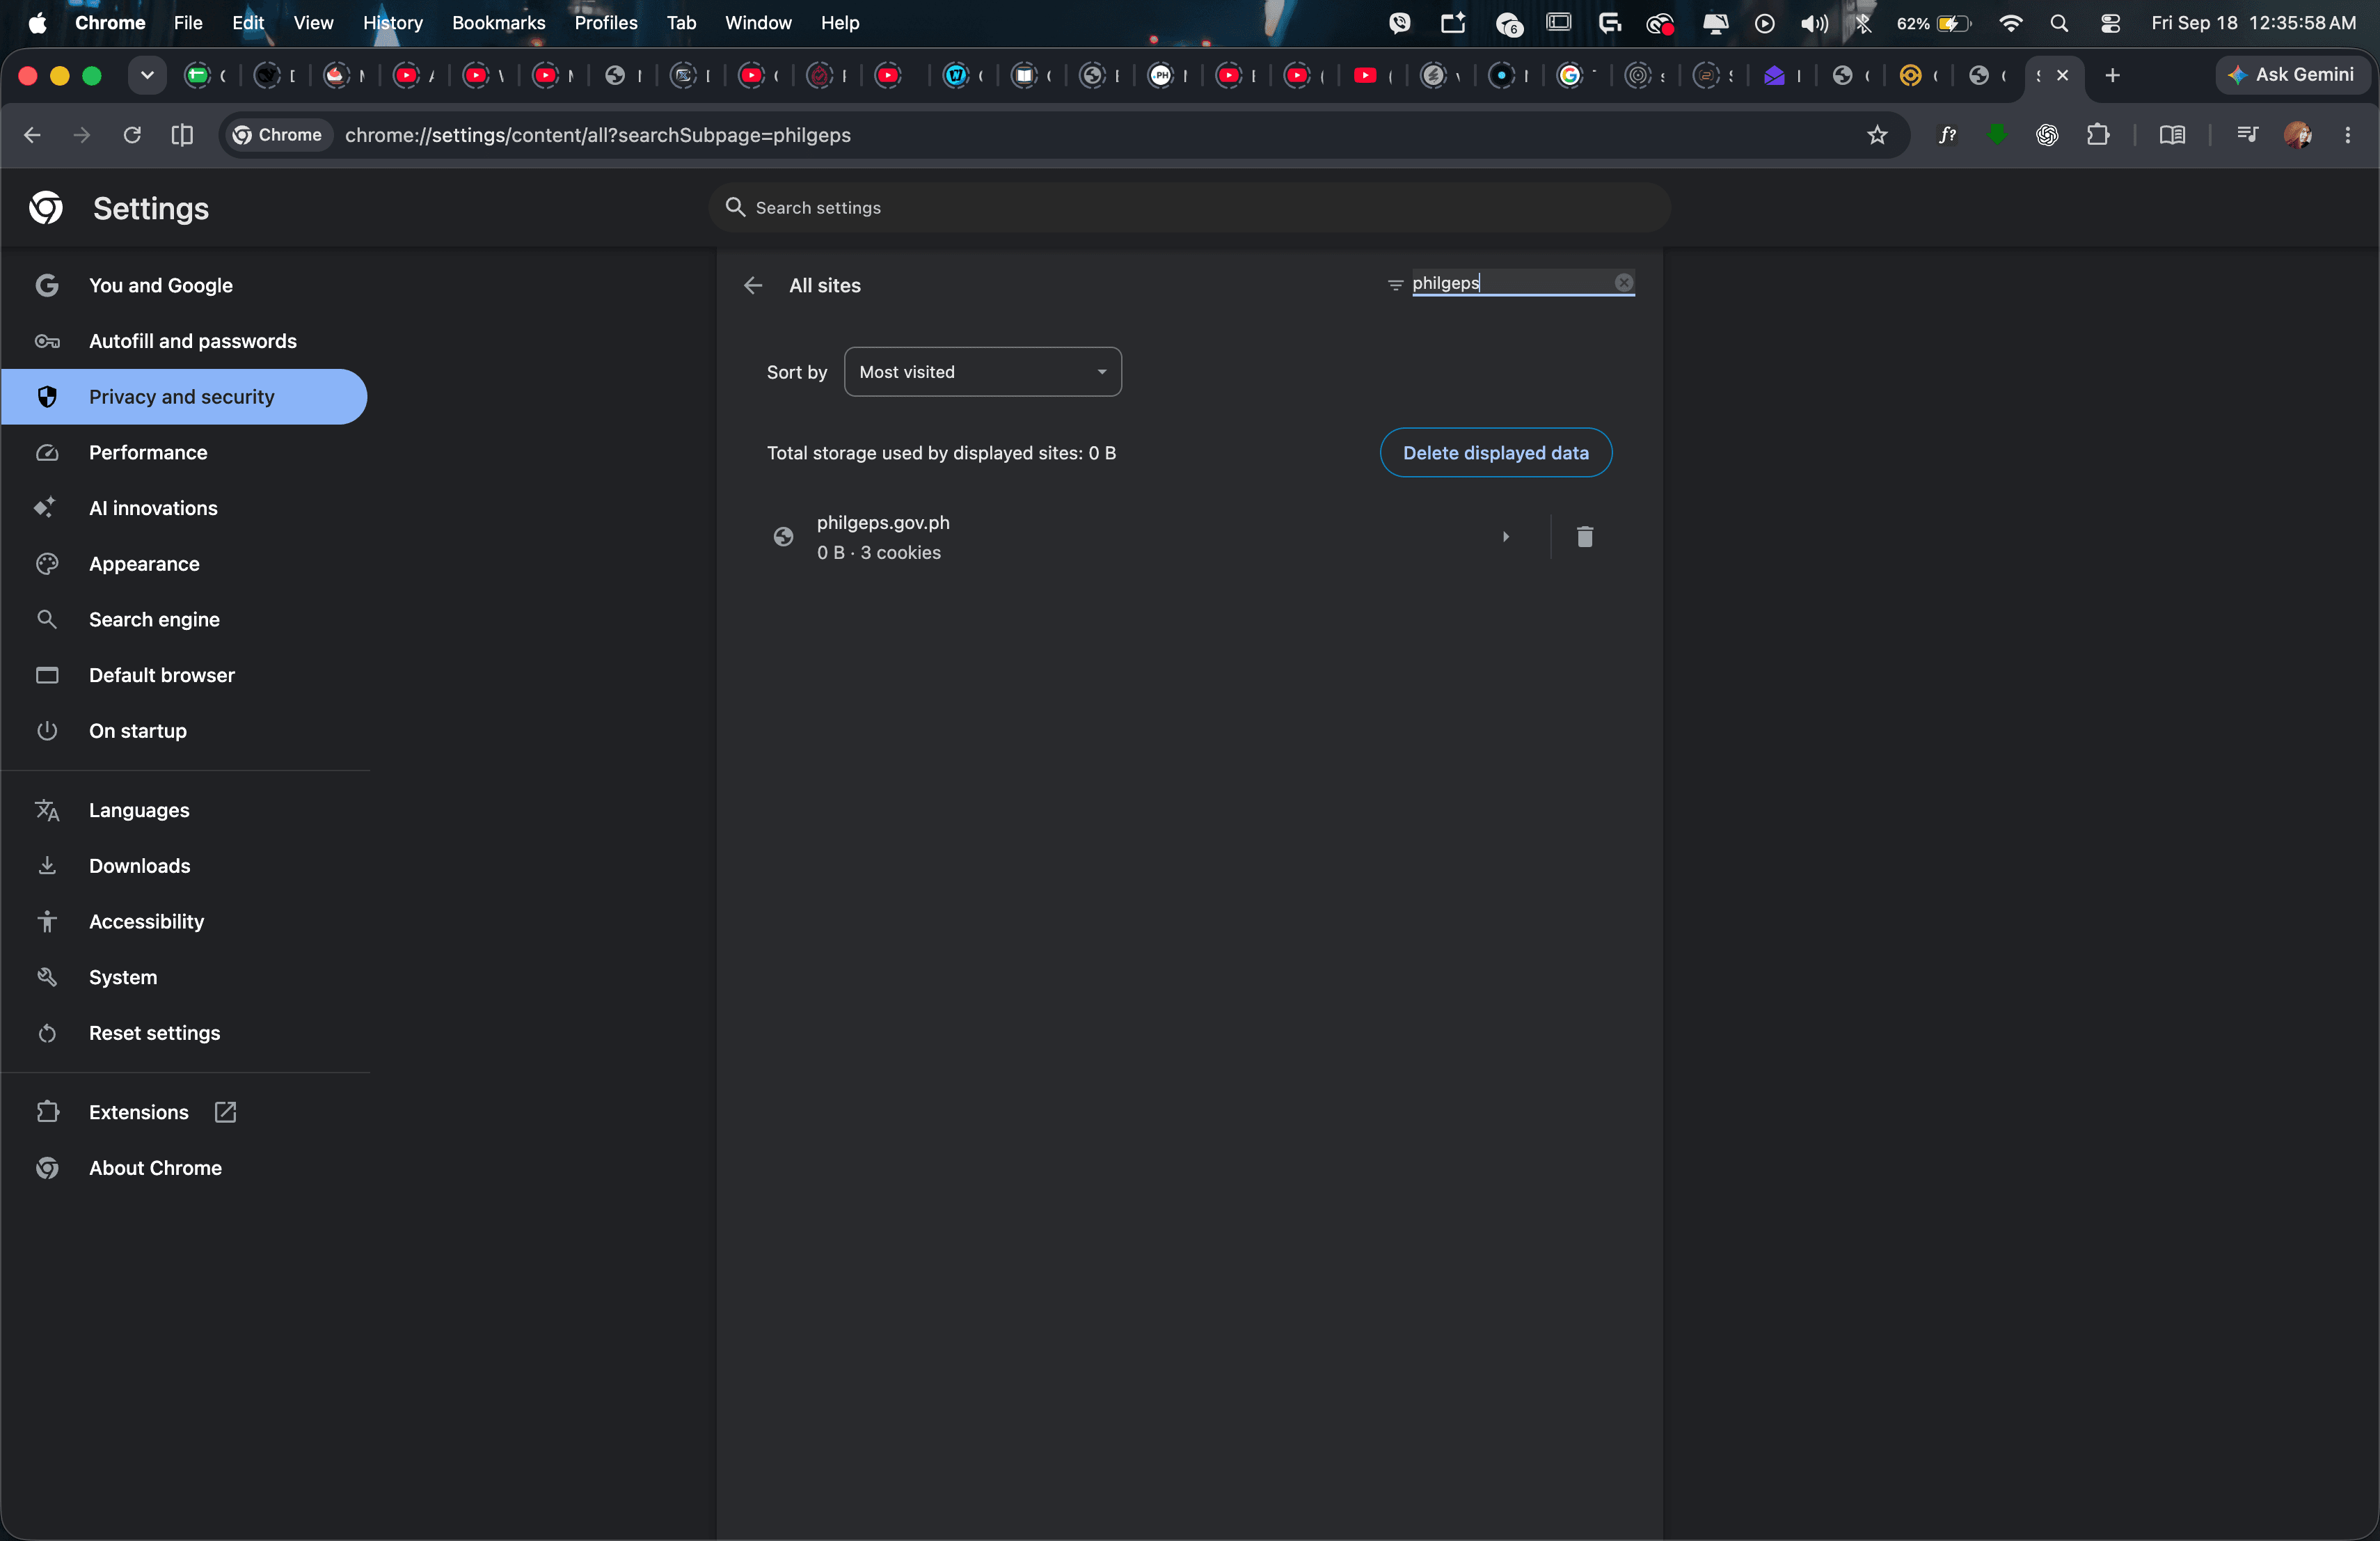Open Chrome three-dot menu
Screen dimensions: 2380x1541
click(2348, 135)
